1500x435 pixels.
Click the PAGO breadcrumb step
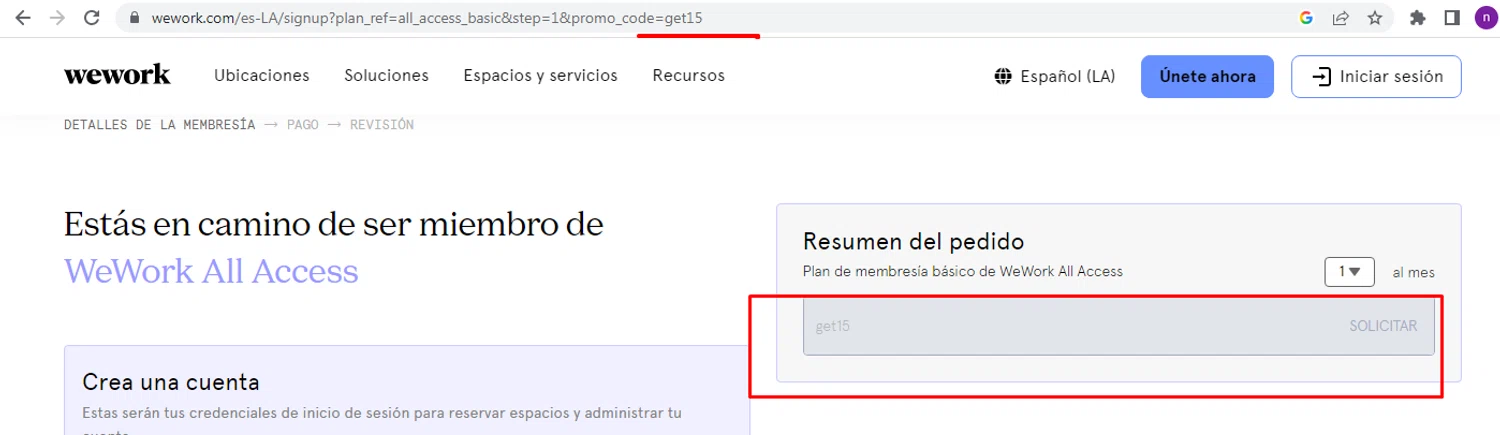[x=304, y=125]
